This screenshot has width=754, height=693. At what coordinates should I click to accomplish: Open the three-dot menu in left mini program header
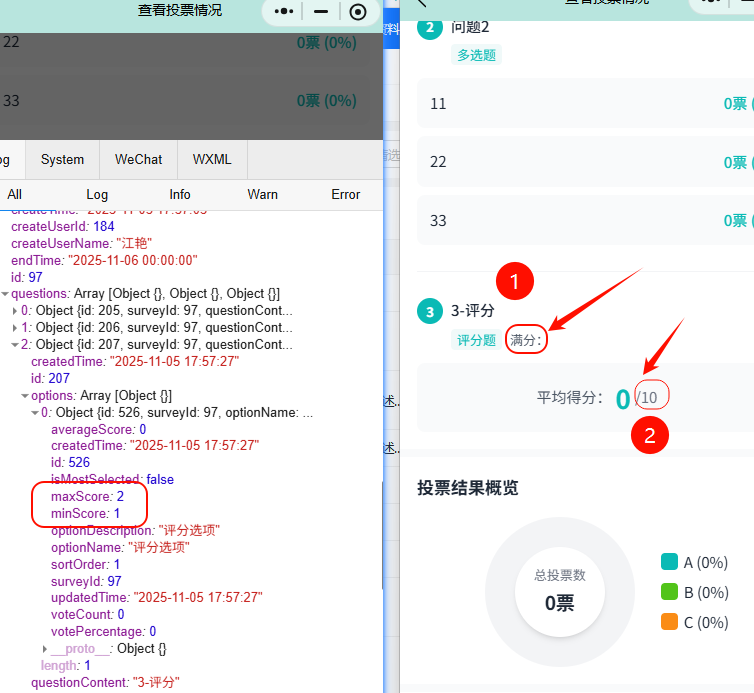tap(285, 12)
